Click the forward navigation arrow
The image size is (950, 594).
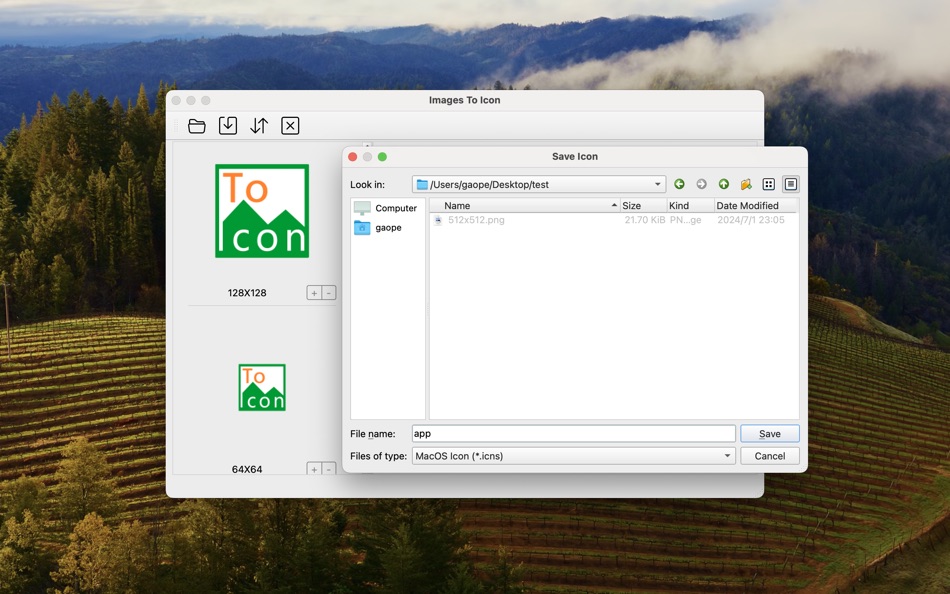pos(701,184)
